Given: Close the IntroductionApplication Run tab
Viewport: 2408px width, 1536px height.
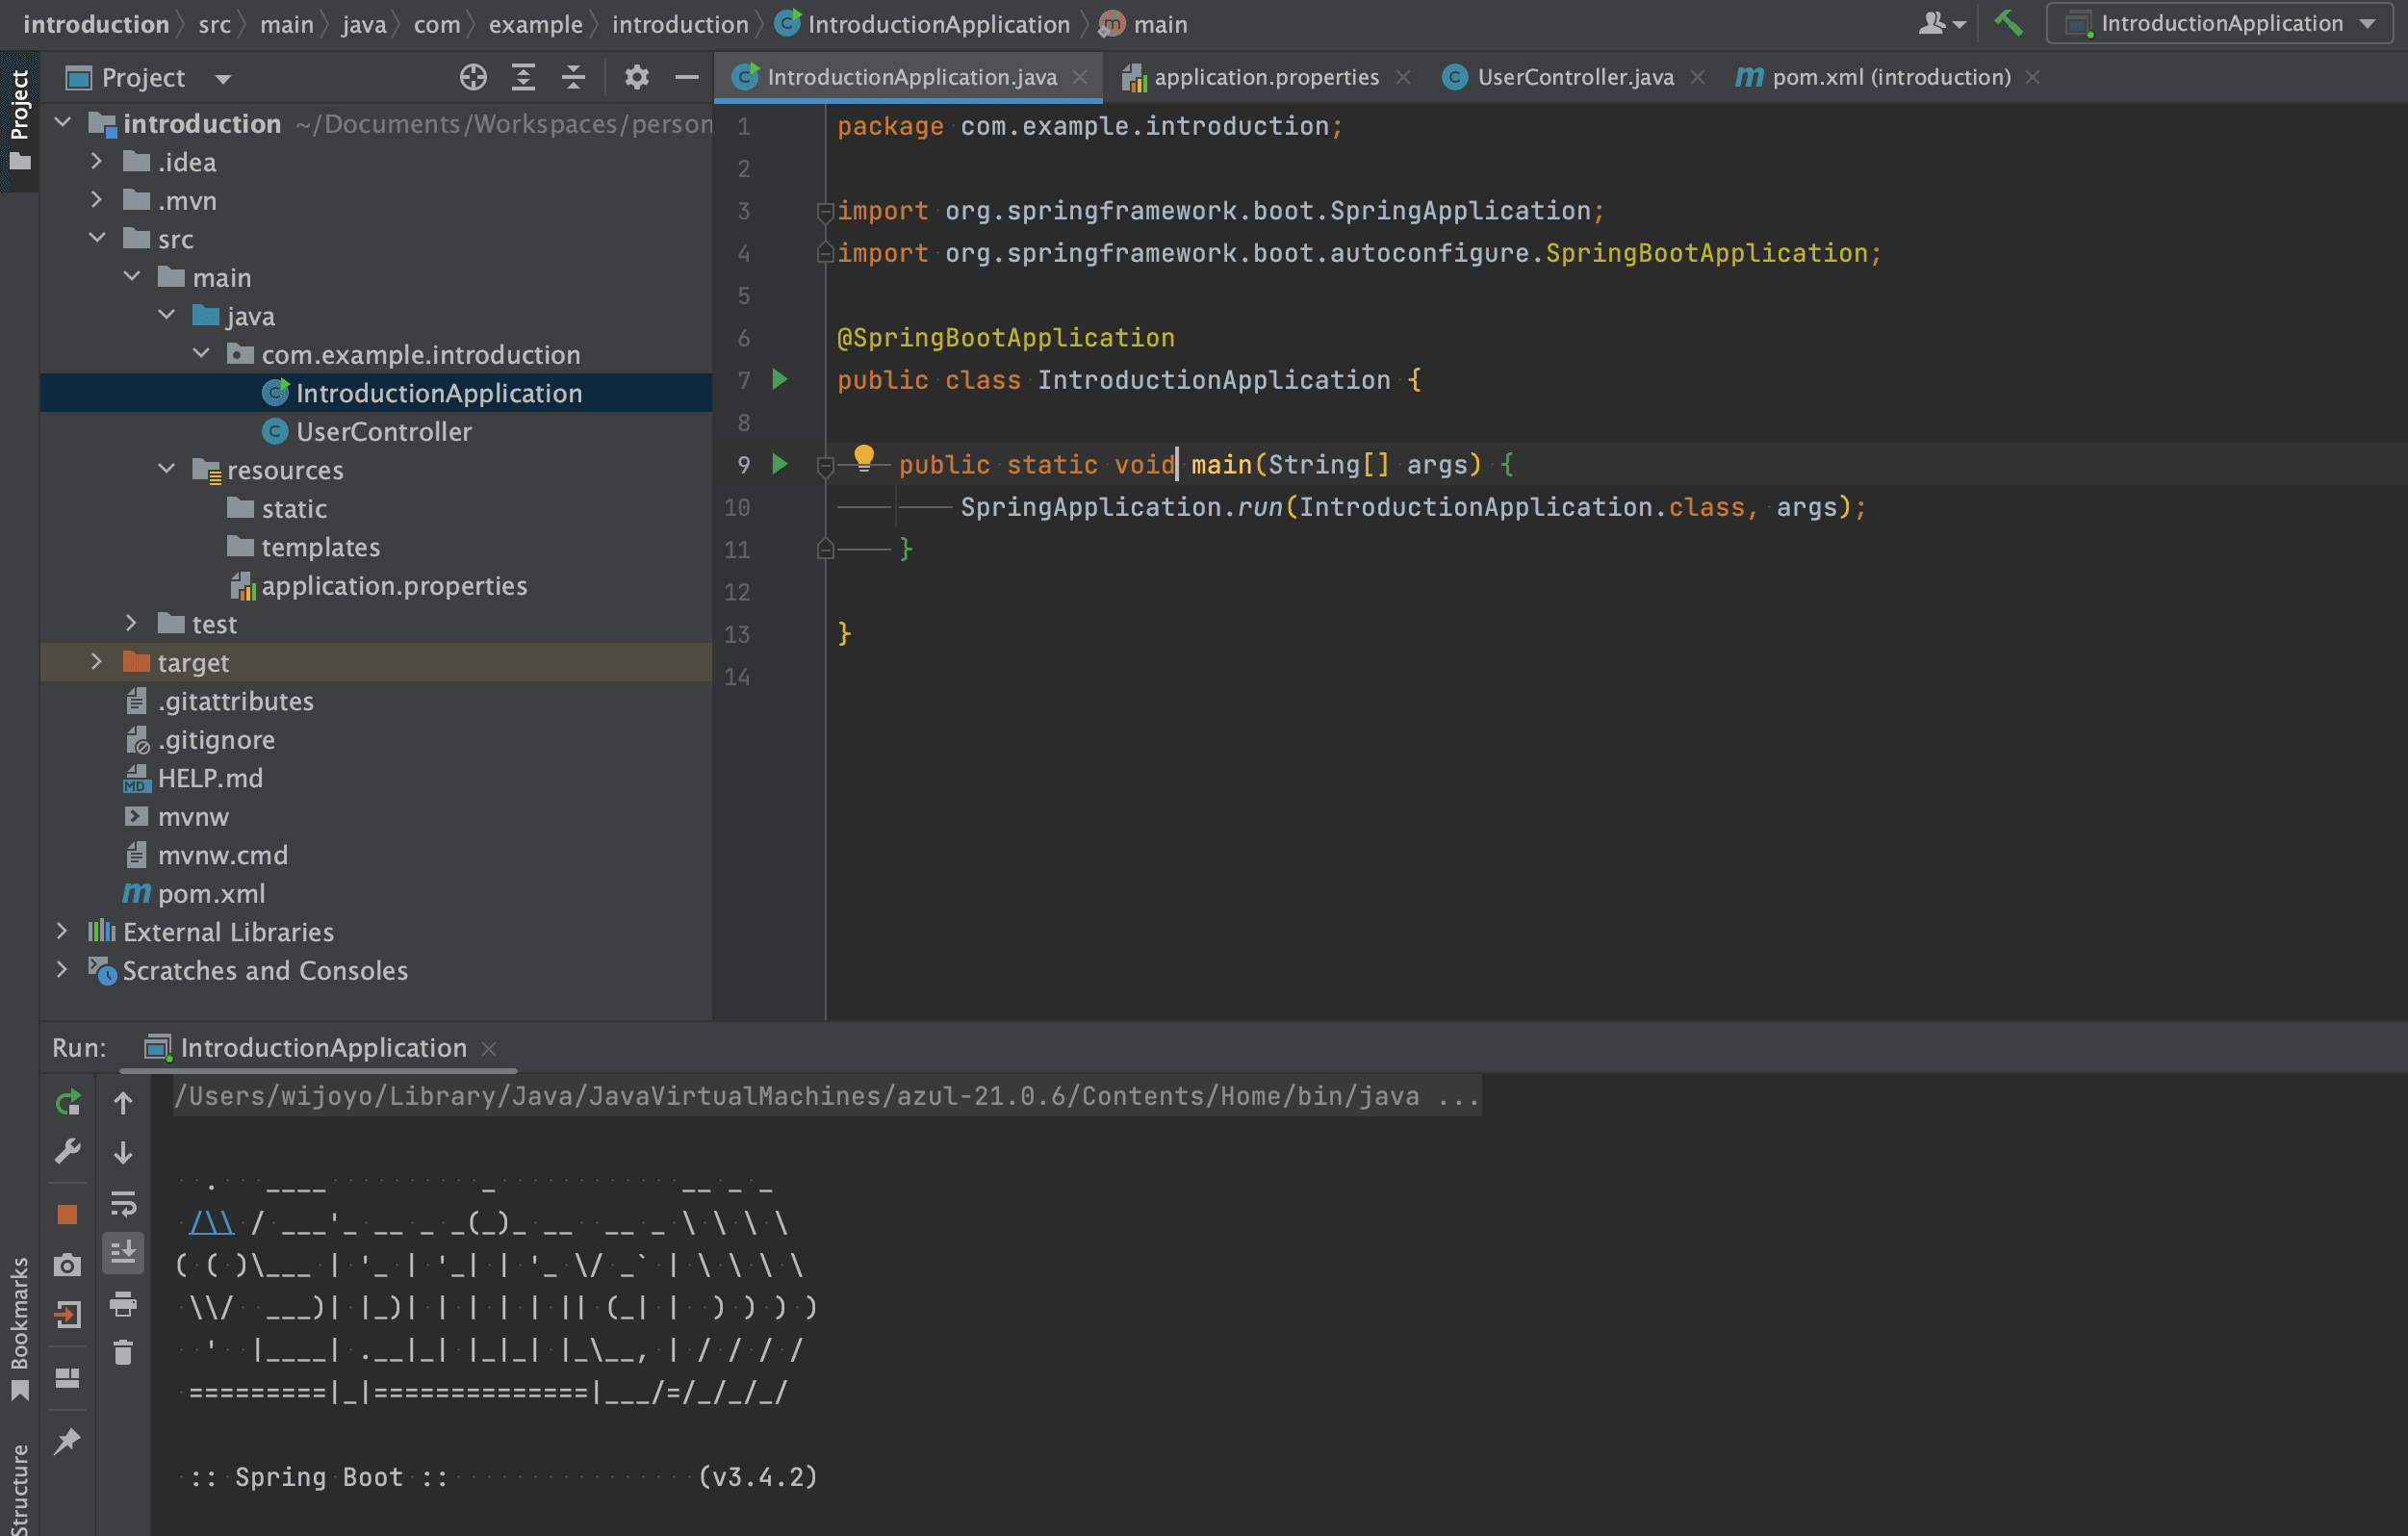Looking at the screenshot, I should [489, 1048].
